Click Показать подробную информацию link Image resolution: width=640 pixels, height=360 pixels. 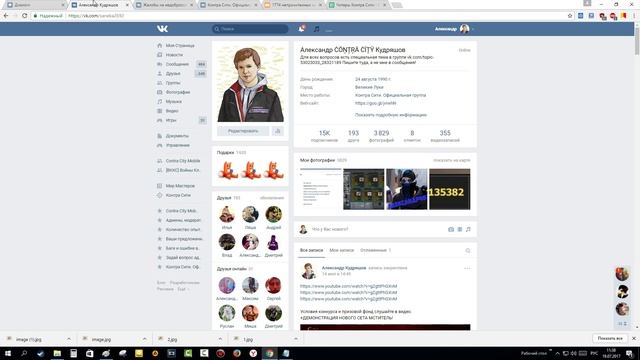(x=391, y=115)
